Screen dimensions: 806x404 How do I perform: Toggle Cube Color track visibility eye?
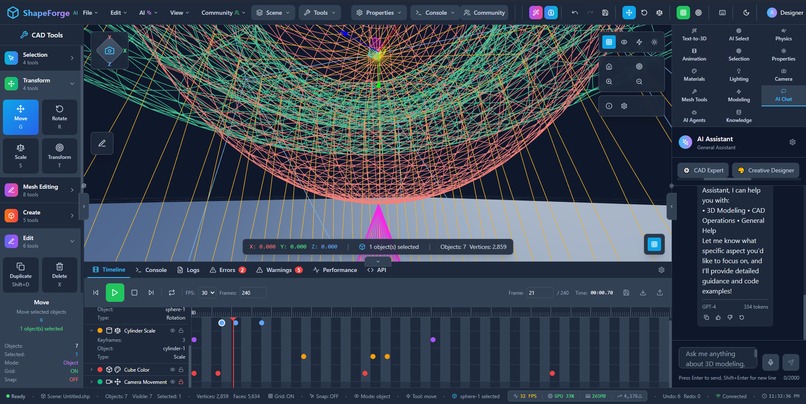tap(173, 370)
